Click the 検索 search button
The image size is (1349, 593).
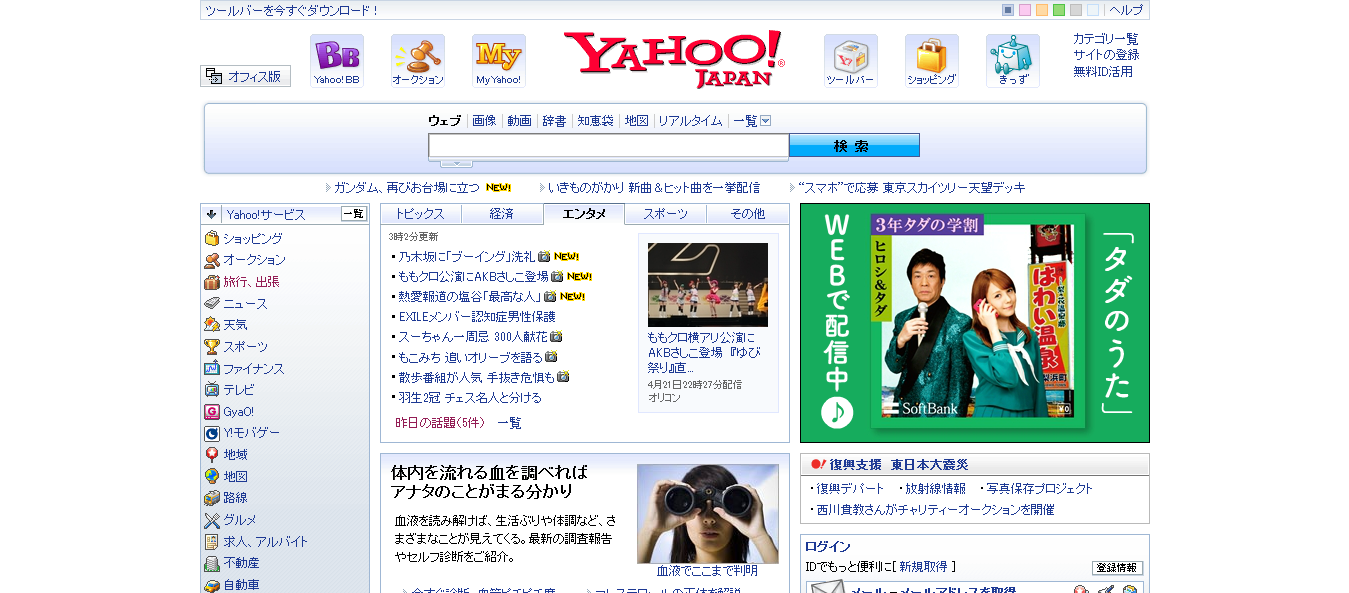(854, 146)
